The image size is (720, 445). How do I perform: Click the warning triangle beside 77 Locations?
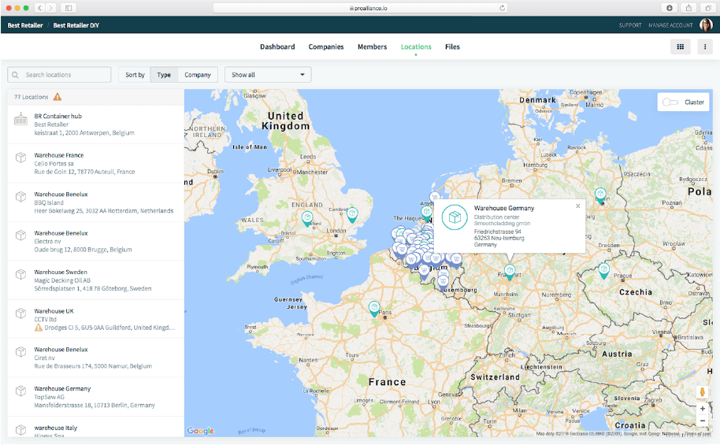57,97
